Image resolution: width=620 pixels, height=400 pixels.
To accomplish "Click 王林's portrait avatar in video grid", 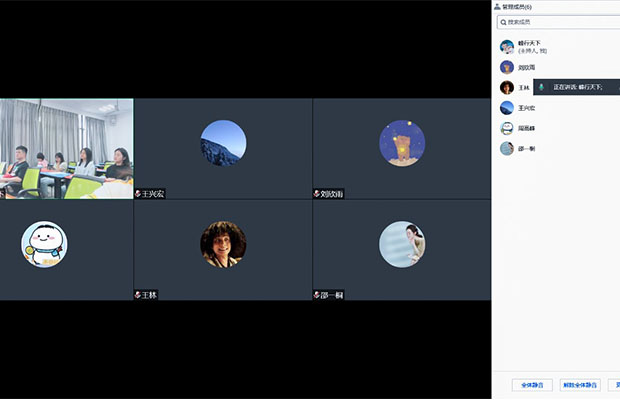I will 223,244.
